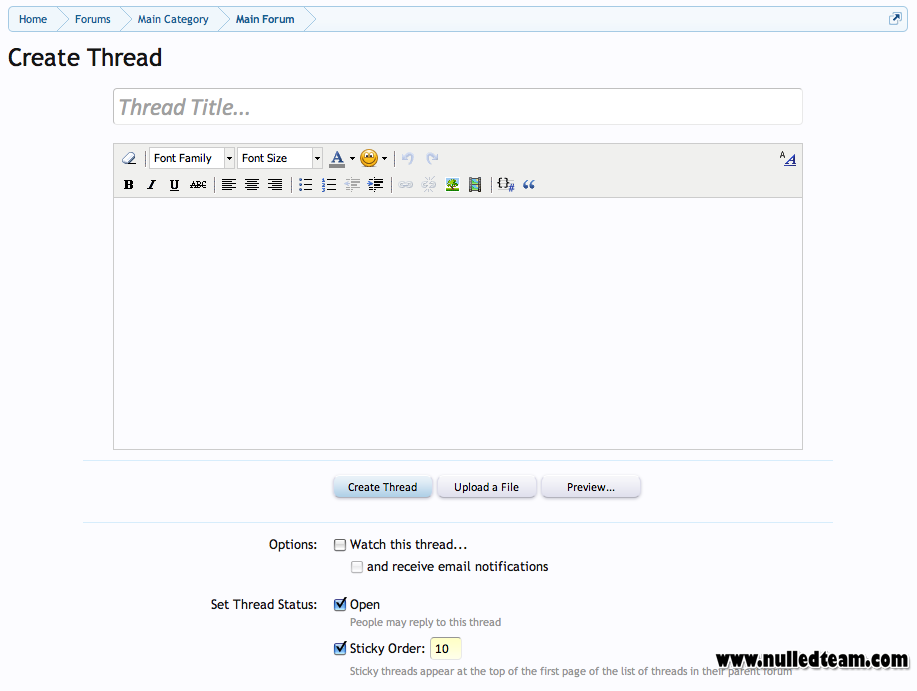
Task: Check receive email notifications box
Action: pyautogui.click(x=357, y=567)
